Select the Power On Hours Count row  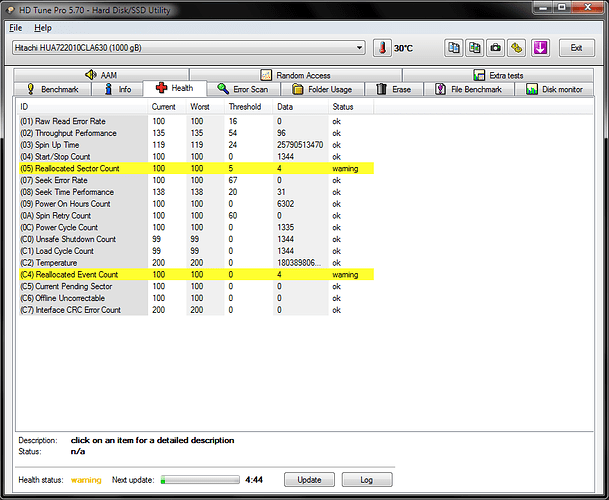[196, 204]
